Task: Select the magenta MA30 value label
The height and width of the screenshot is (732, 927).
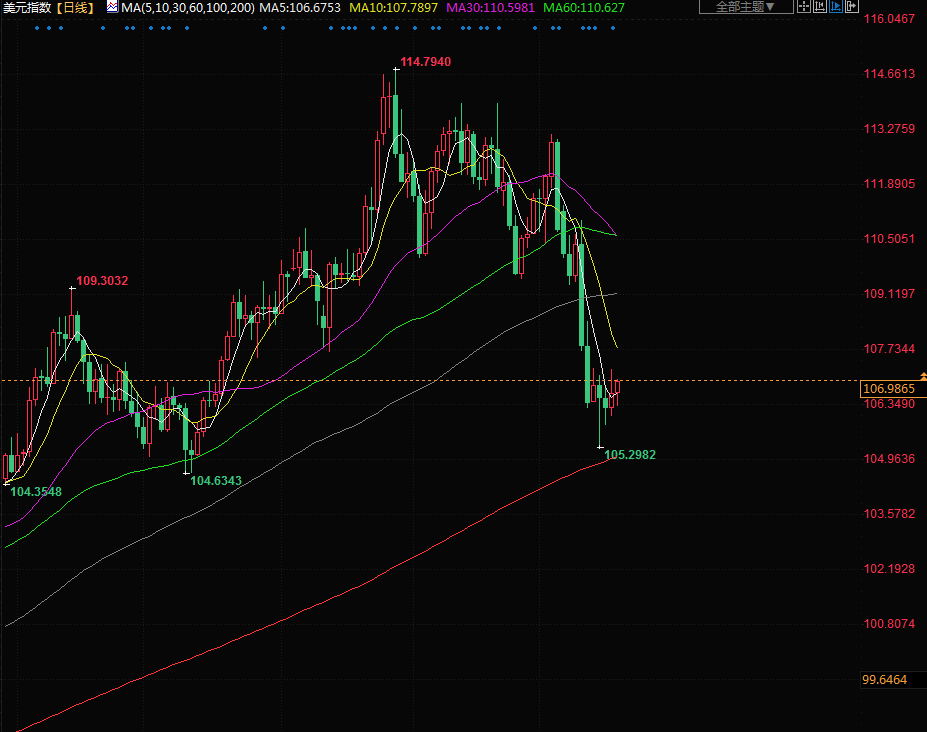Action: [491, 7]
